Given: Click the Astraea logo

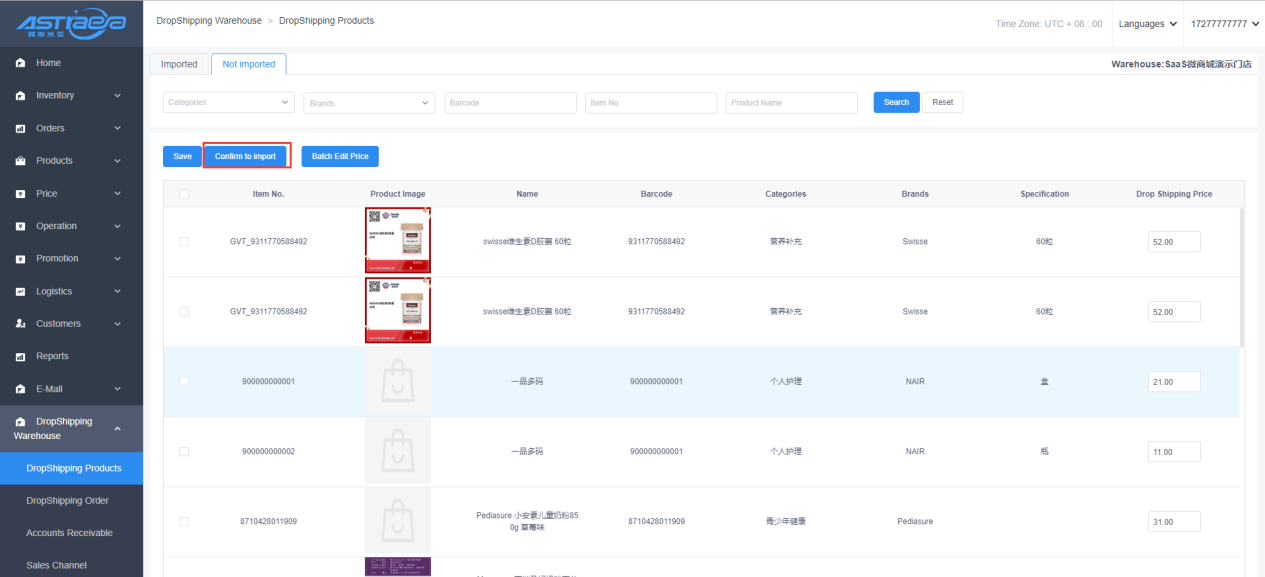Looking at the screenshot, I should pyautogui.click(x=70, y=24).
